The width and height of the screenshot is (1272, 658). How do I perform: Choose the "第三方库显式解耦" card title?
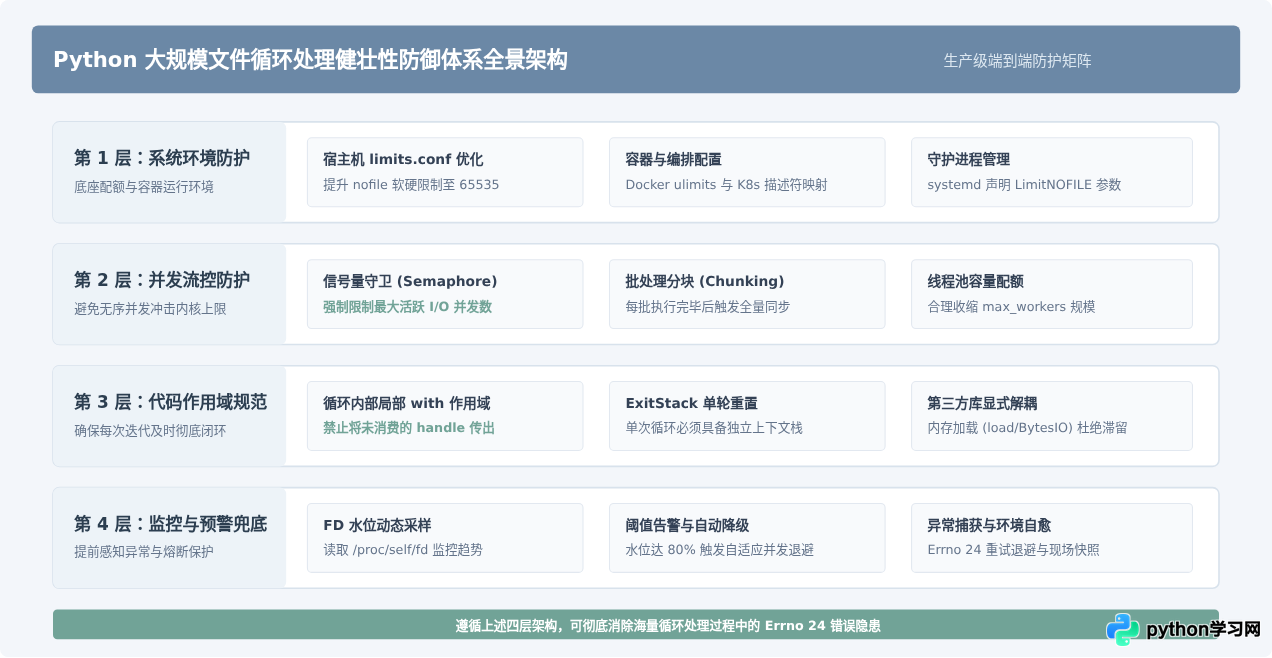(x=982, y=403)
